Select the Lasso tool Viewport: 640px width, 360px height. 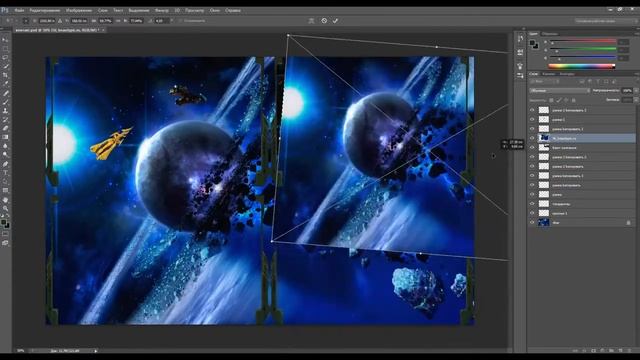coord(5,57)
